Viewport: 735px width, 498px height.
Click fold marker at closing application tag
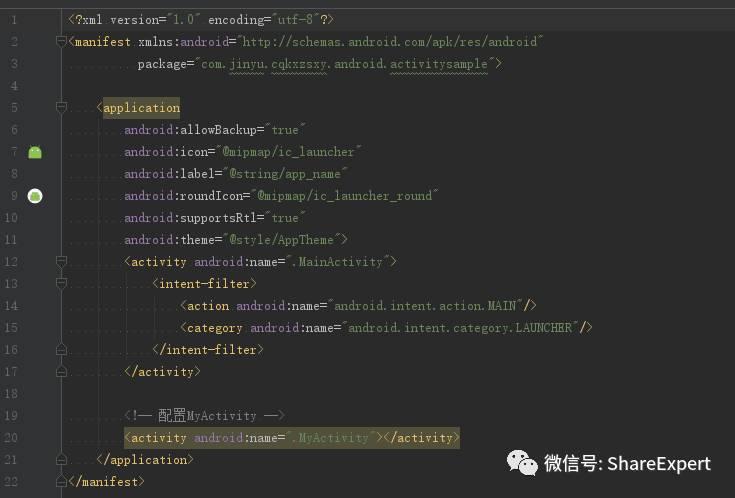point(62,460)
